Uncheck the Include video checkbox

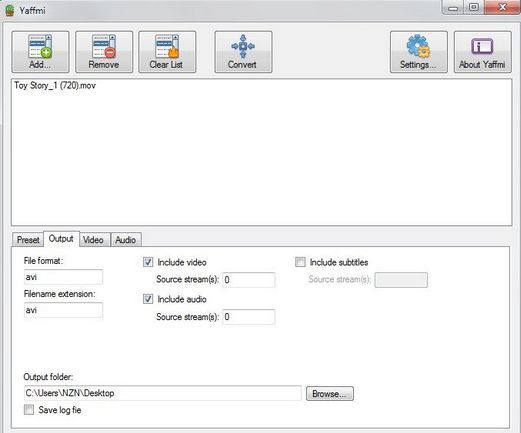point(148,262)
